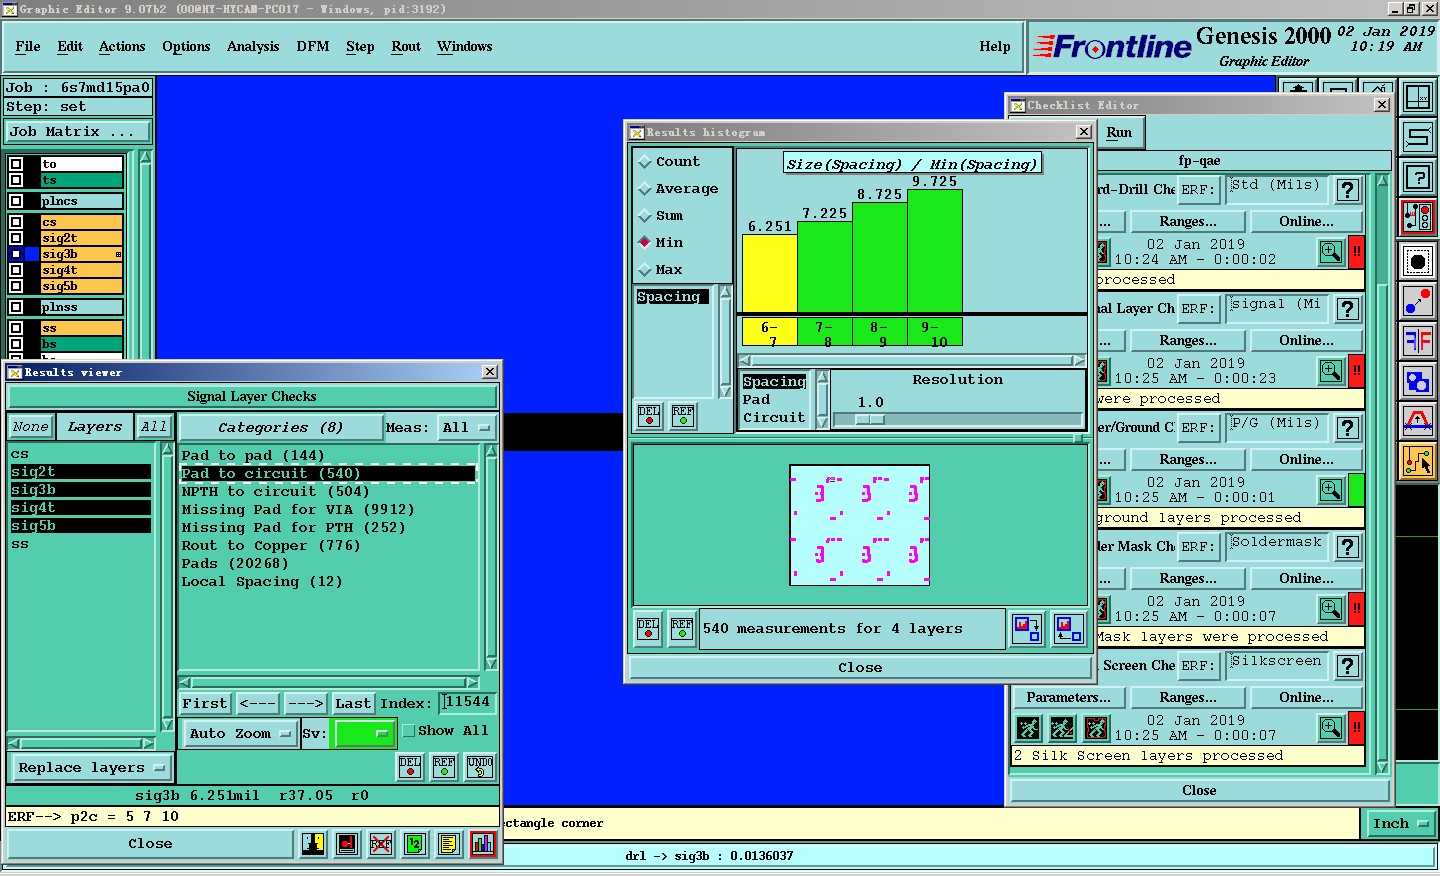Toggle display box of layer plncs
This screenshot has height=876, width=1440.
pyautogui.click(x=16, y=201)
